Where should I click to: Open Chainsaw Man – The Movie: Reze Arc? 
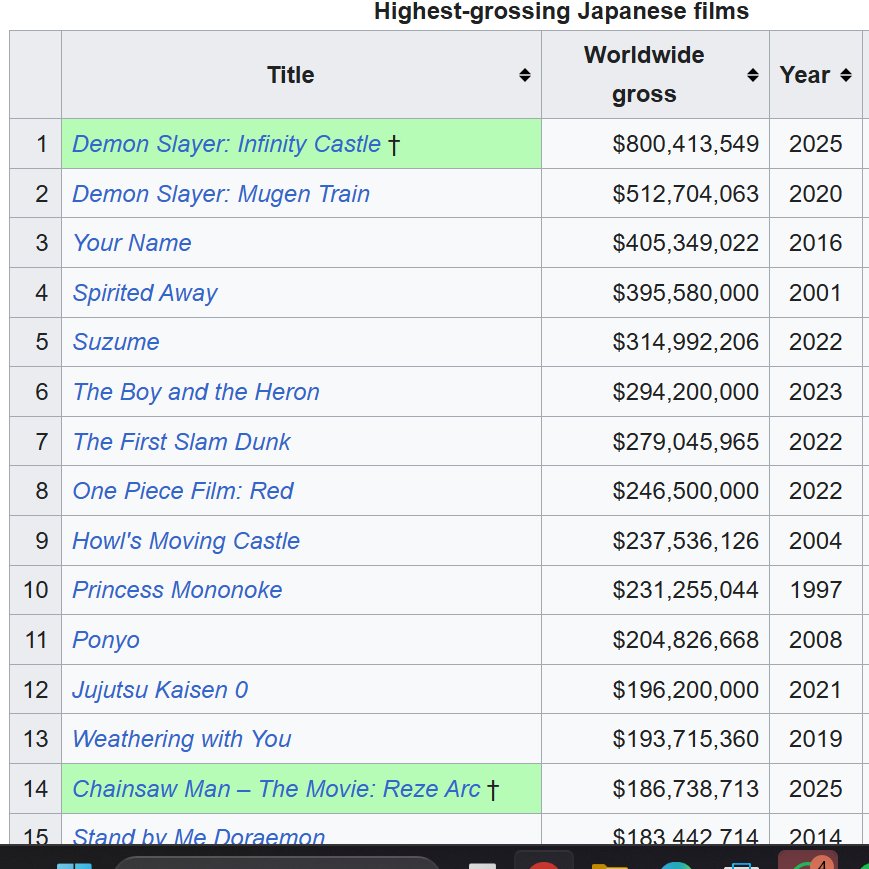[x=276, y=789]
